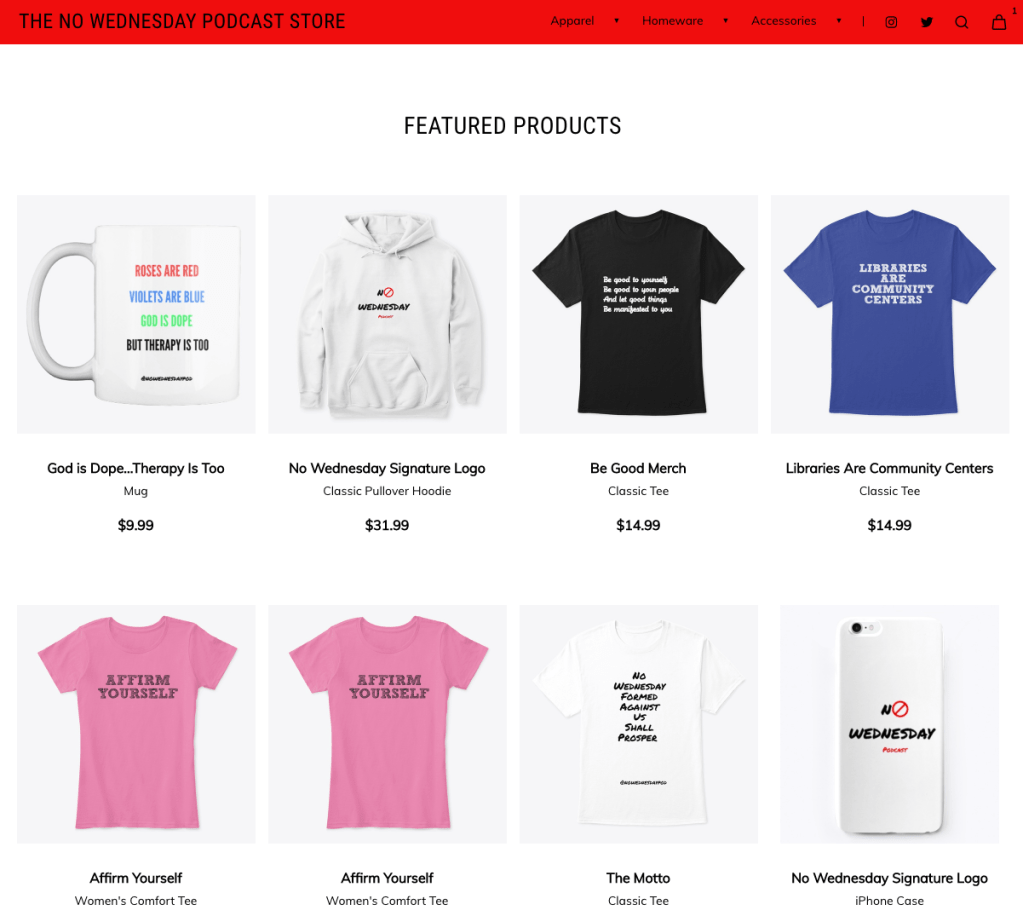
Task: Open the Twitter bird icon
Action: [x=926, y=22]
